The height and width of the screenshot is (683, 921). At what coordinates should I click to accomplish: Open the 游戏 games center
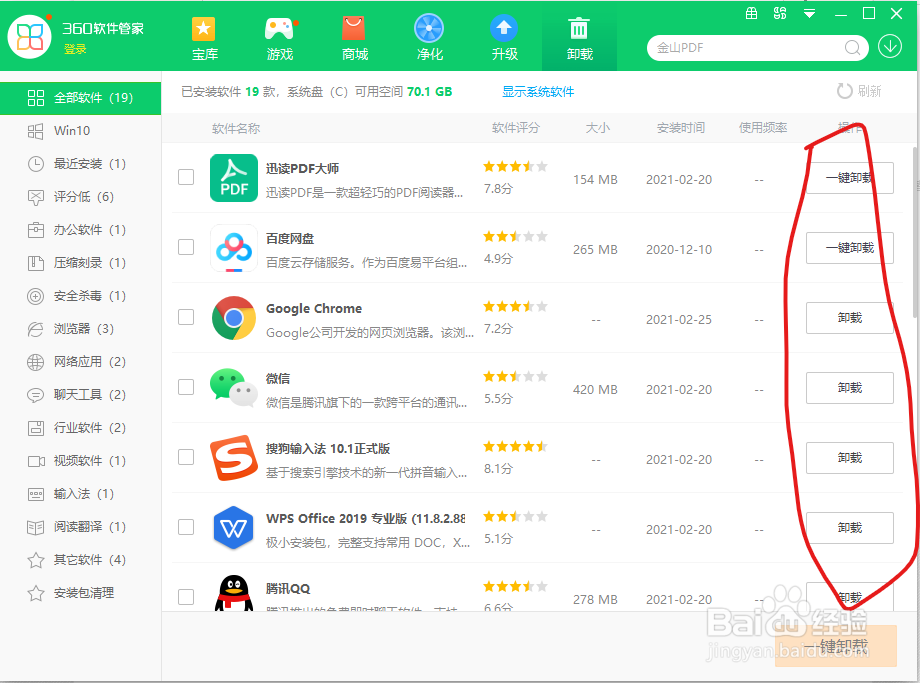pyautogui.click(x=279, y=37)
